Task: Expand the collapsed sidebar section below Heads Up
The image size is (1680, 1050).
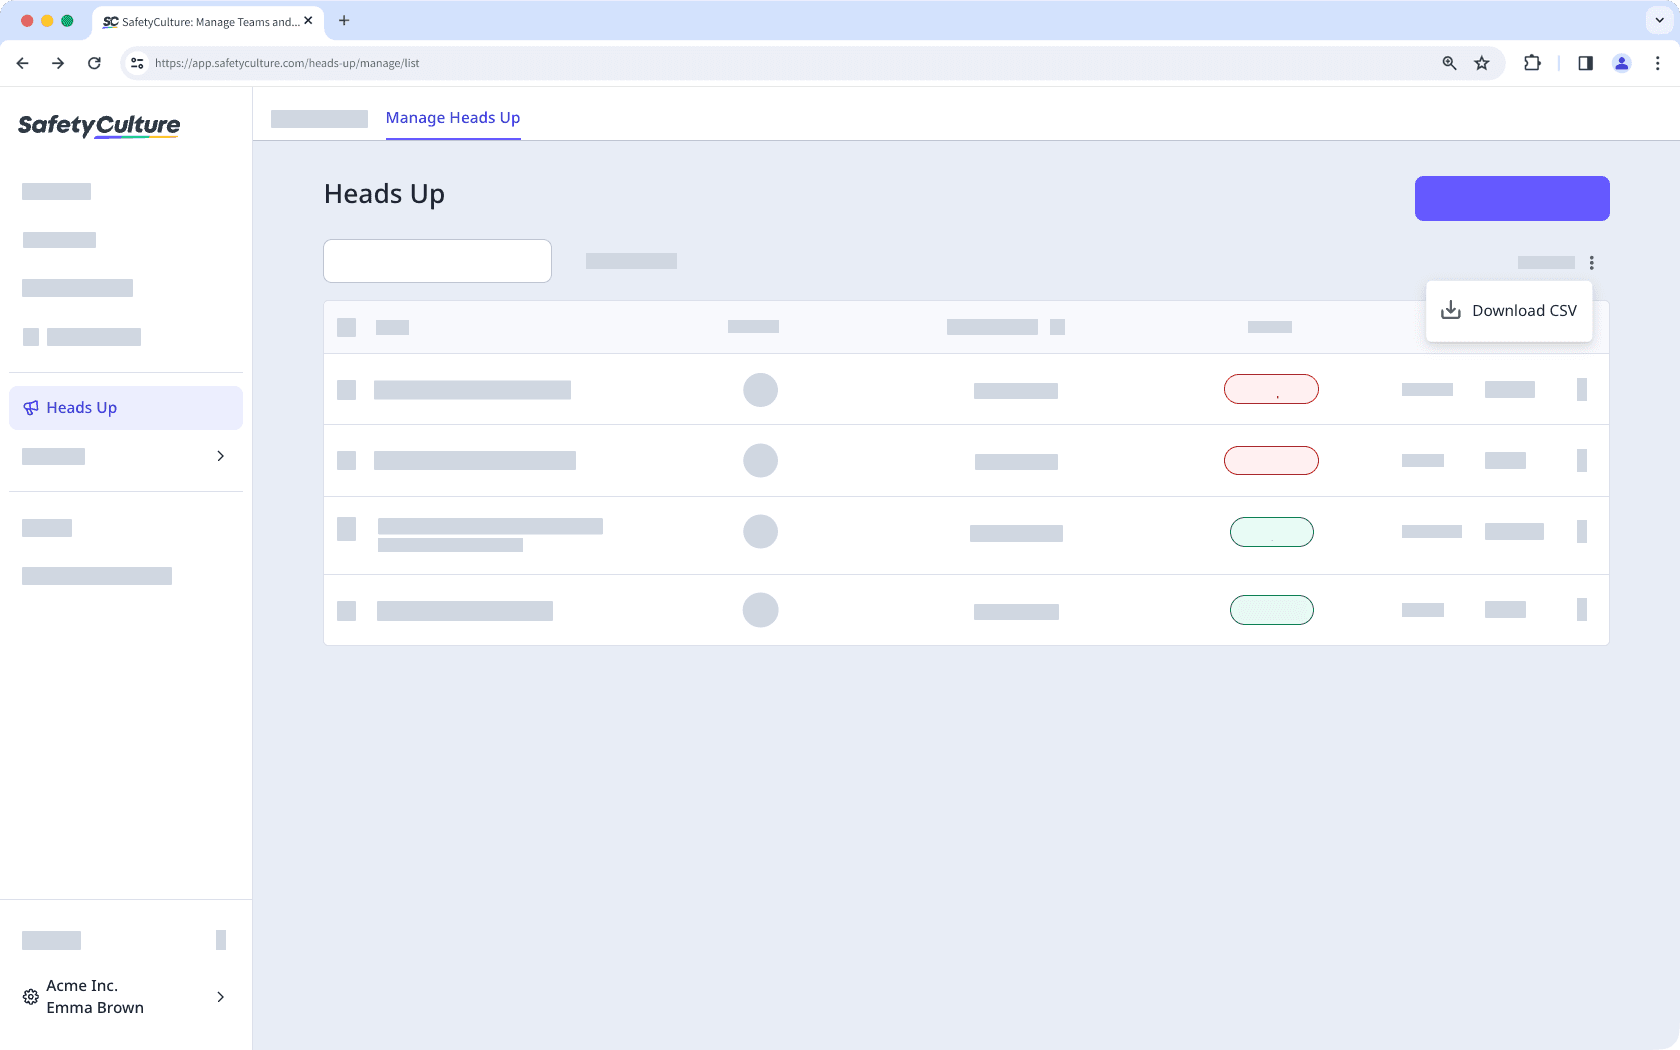Action: [x=220, y=455]
